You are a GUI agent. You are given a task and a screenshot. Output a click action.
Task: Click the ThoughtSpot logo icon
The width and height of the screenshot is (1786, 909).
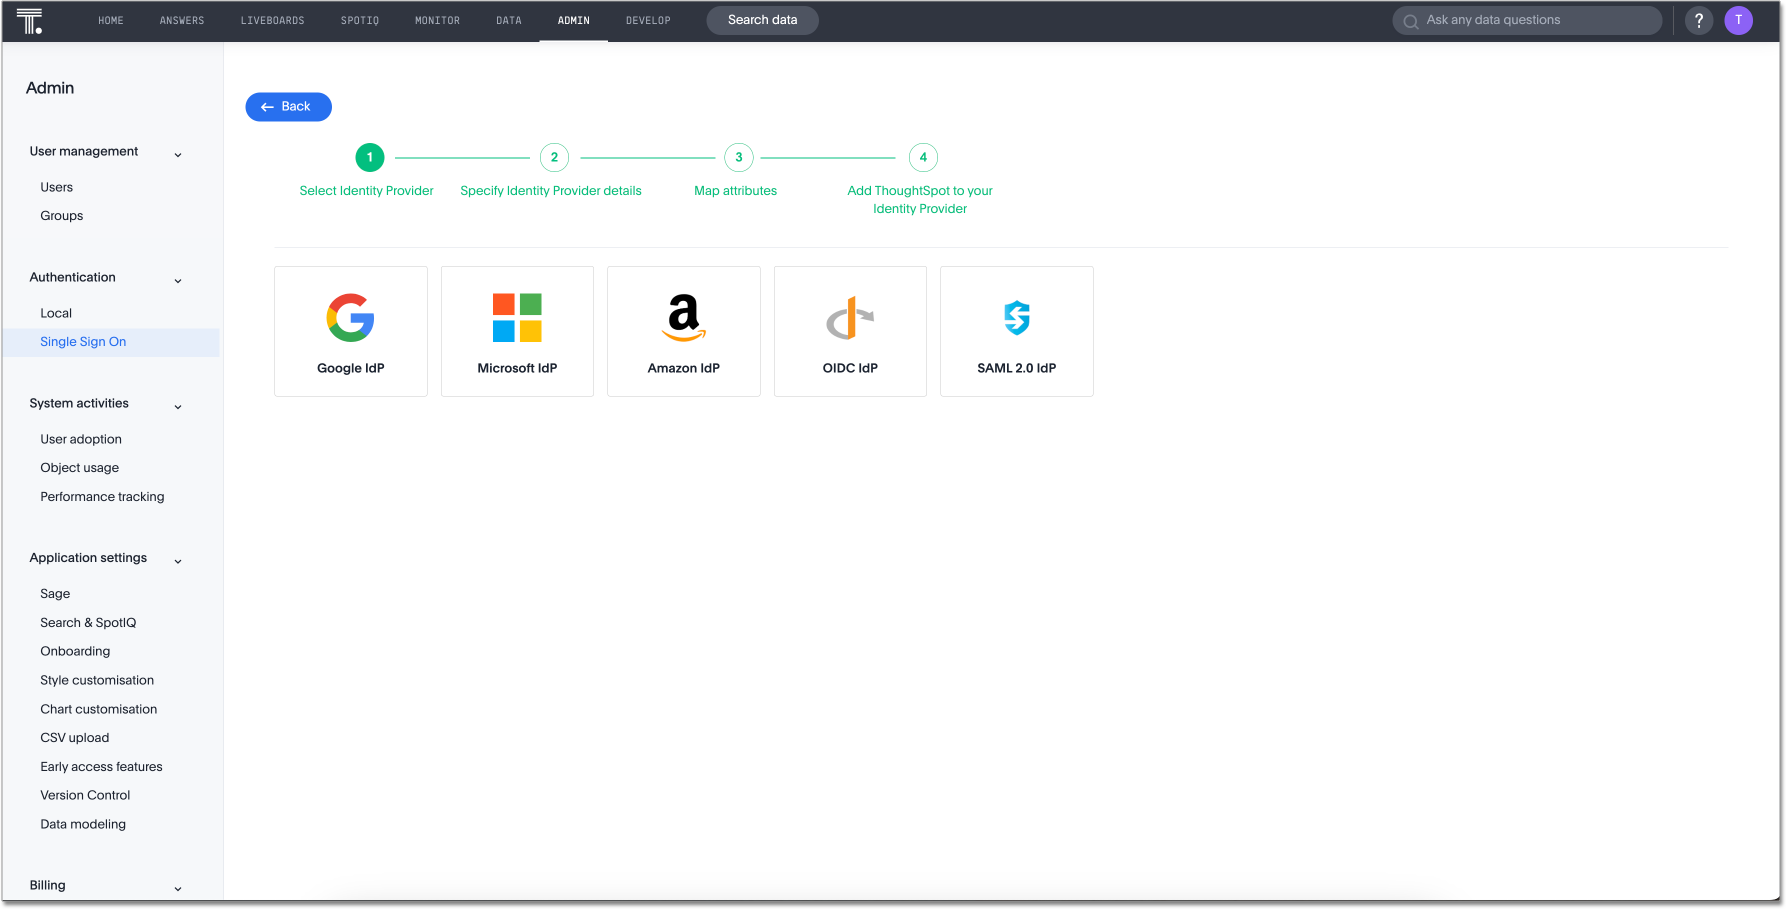point(30,21)
